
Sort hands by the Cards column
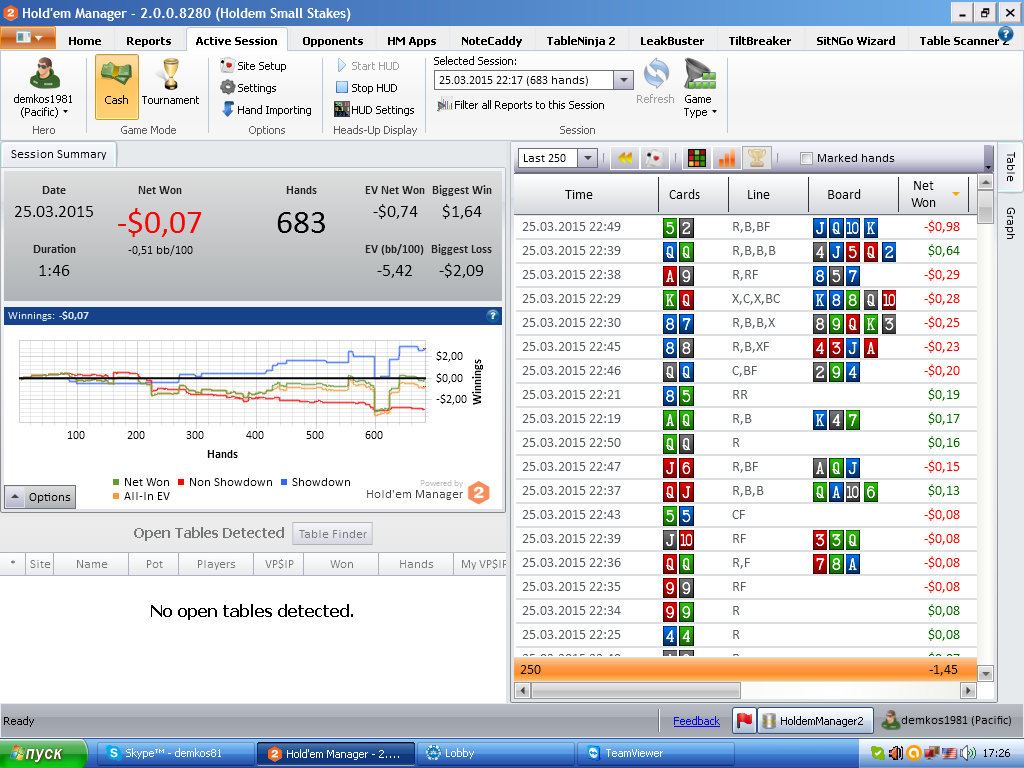click(x=684, y=195)
